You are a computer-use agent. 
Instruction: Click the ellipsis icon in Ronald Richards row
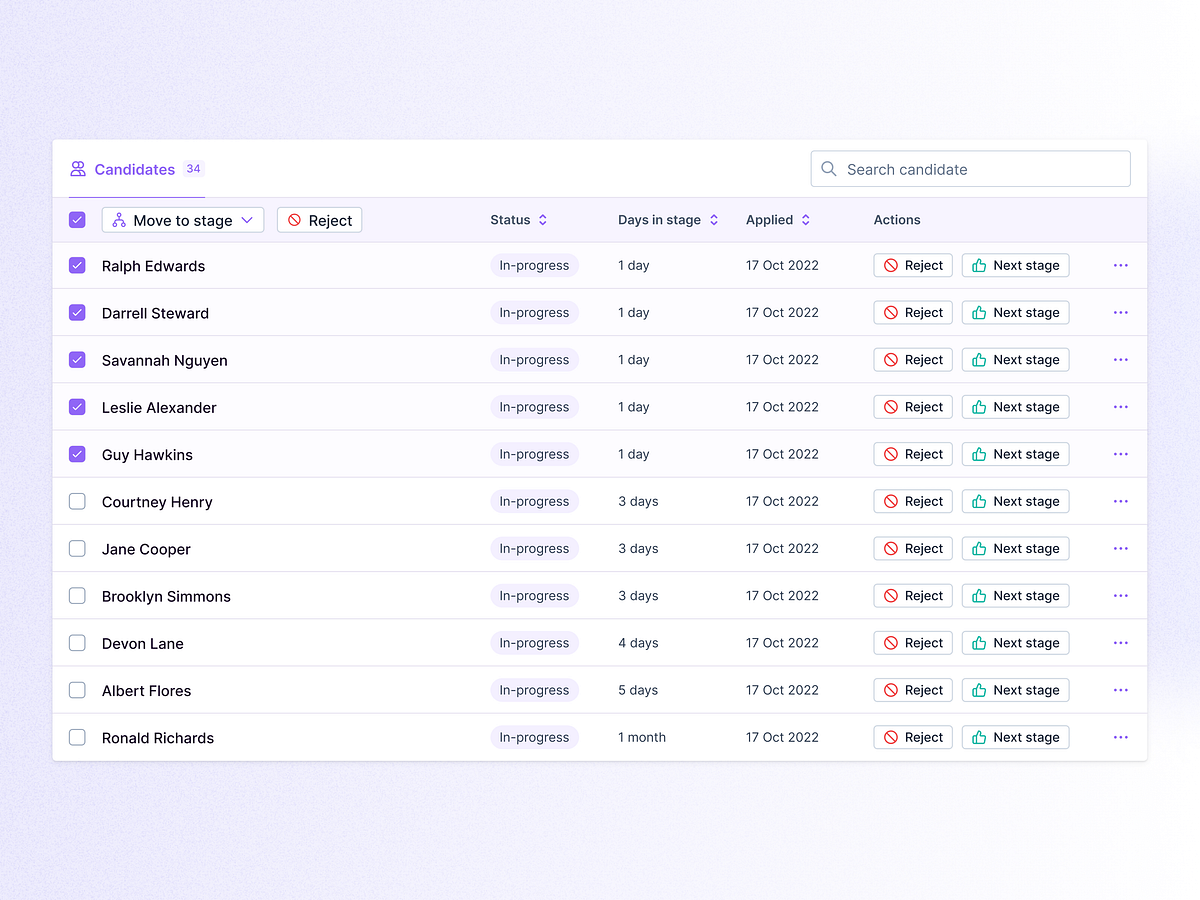[1120, 738]
